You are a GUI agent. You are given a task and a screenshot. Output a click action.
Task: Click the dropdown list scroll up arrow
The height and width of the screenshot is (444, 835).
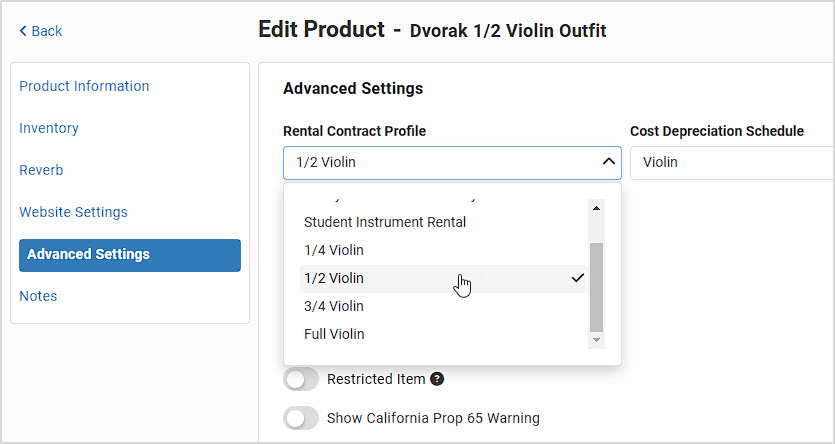[x=596, y=208]
